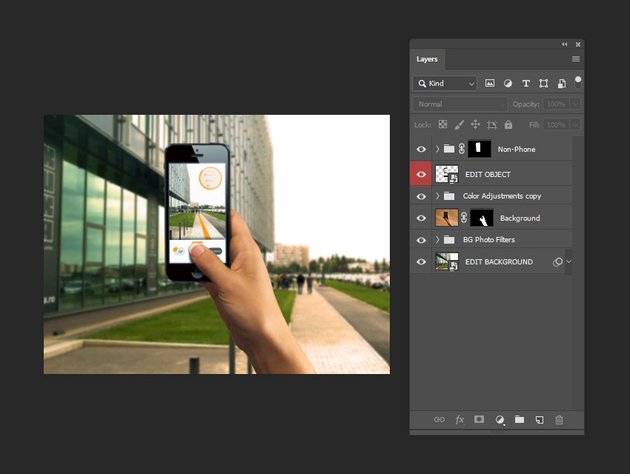Hide the Non-Phone group
Screen dimensions: 630x474
[x=421, y=149]
